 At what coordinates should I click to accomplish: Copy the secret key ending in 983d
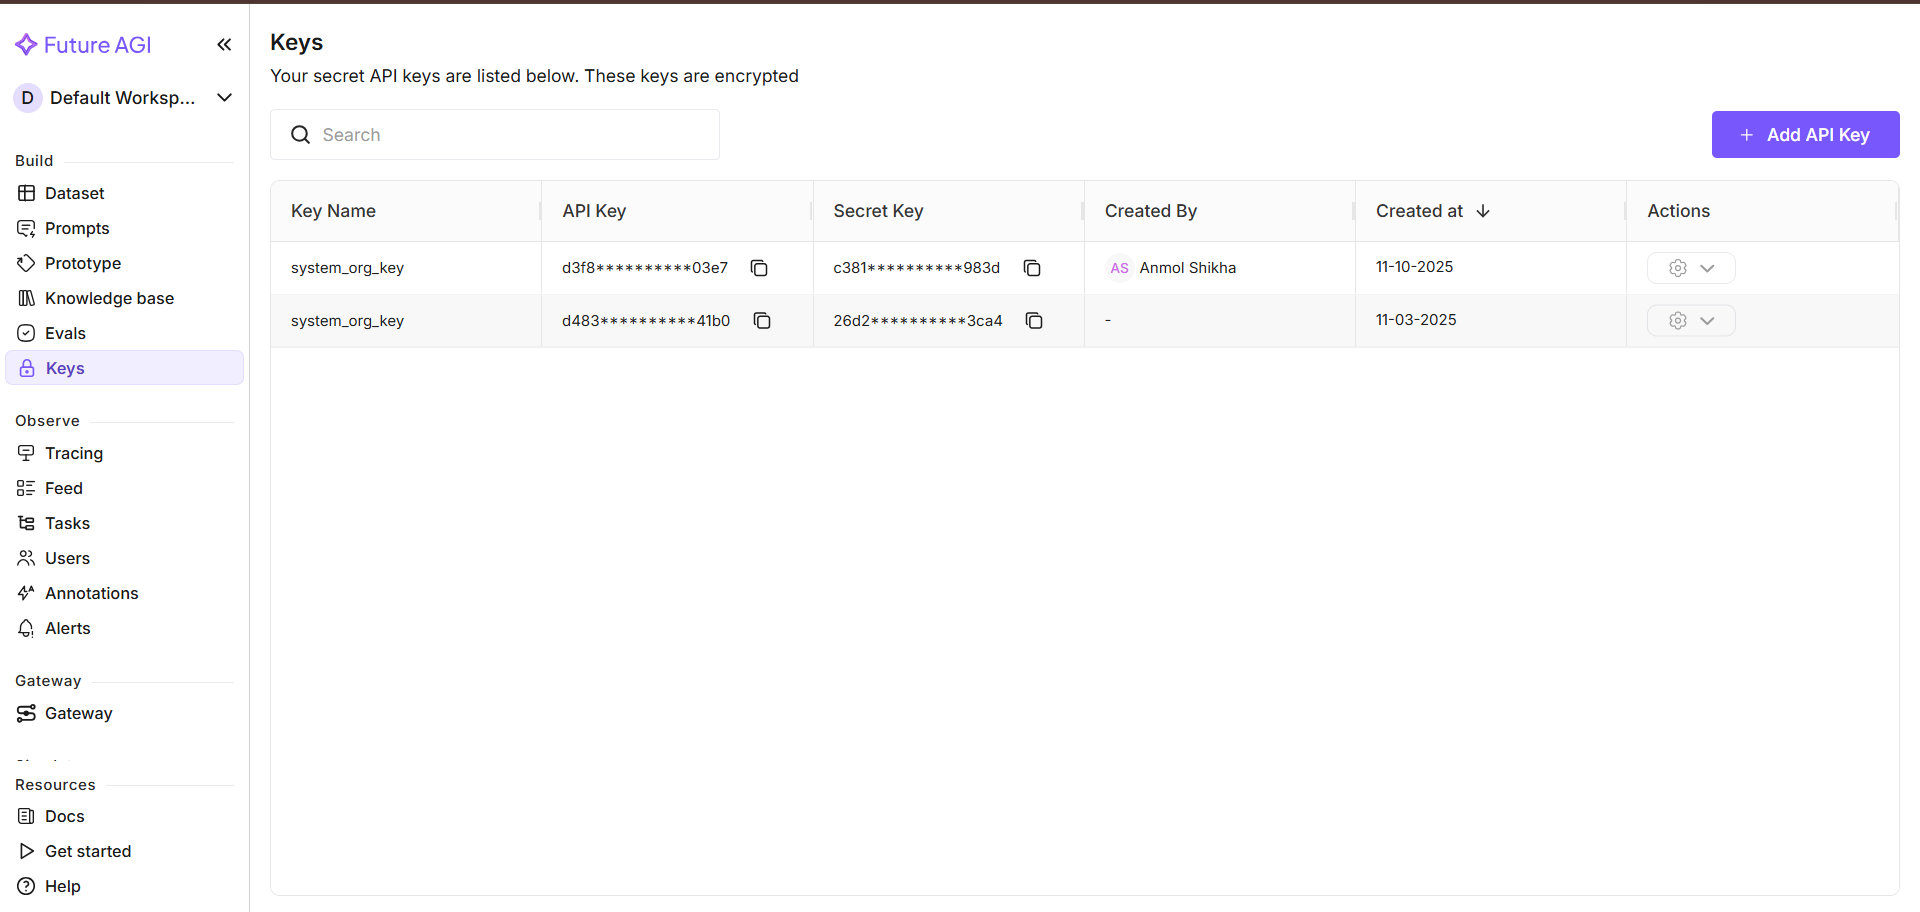point(1032,268)
